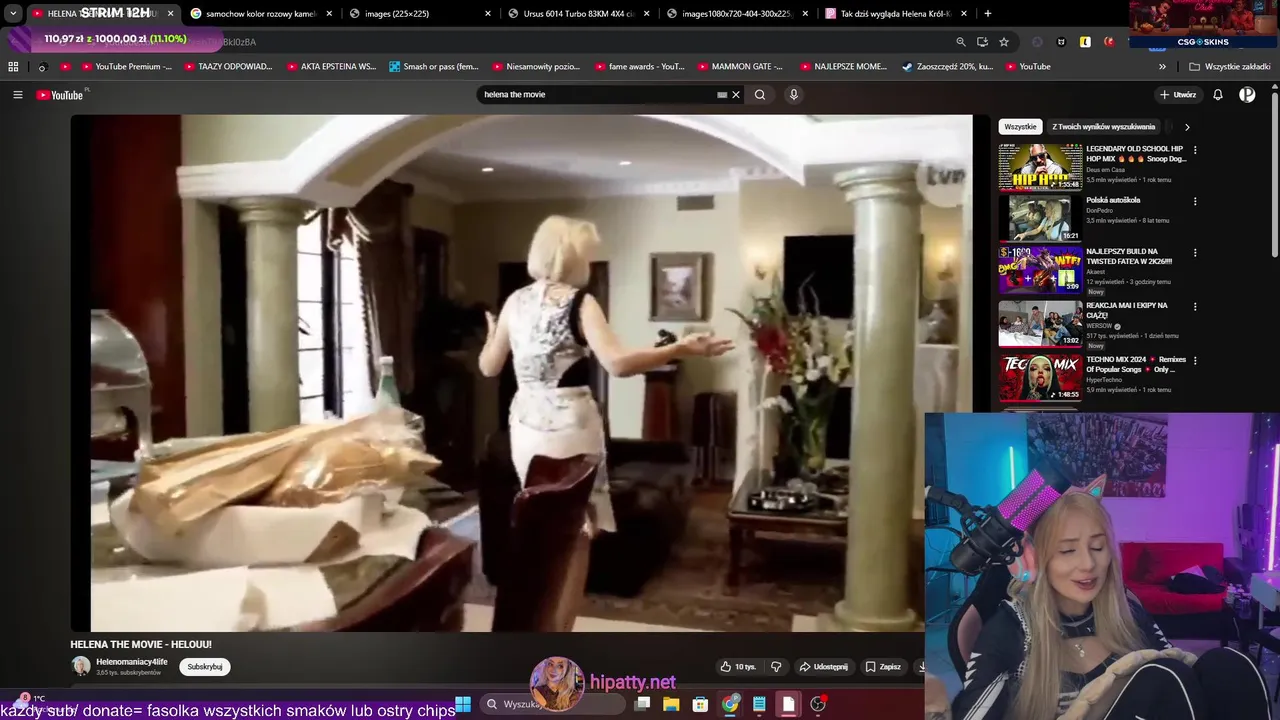
Task: Open Smash or pass (fem... bookmark
Action: [x=434, y=67]
